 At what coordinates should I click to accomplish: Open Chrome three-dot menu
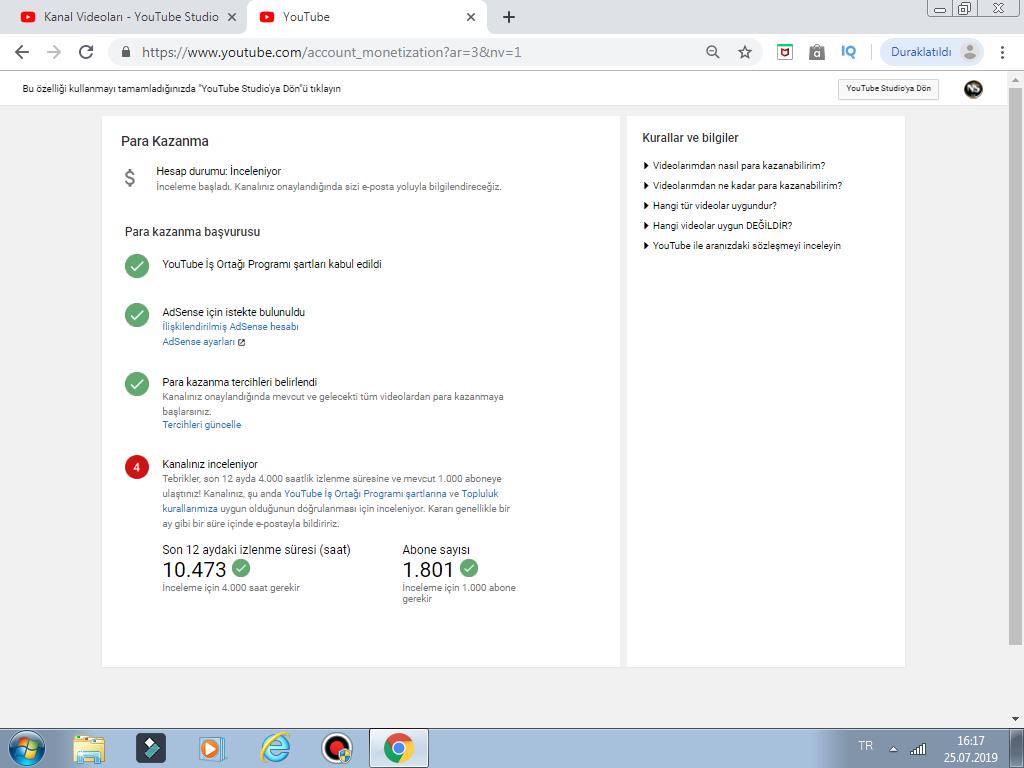[x=1002, y=52]
